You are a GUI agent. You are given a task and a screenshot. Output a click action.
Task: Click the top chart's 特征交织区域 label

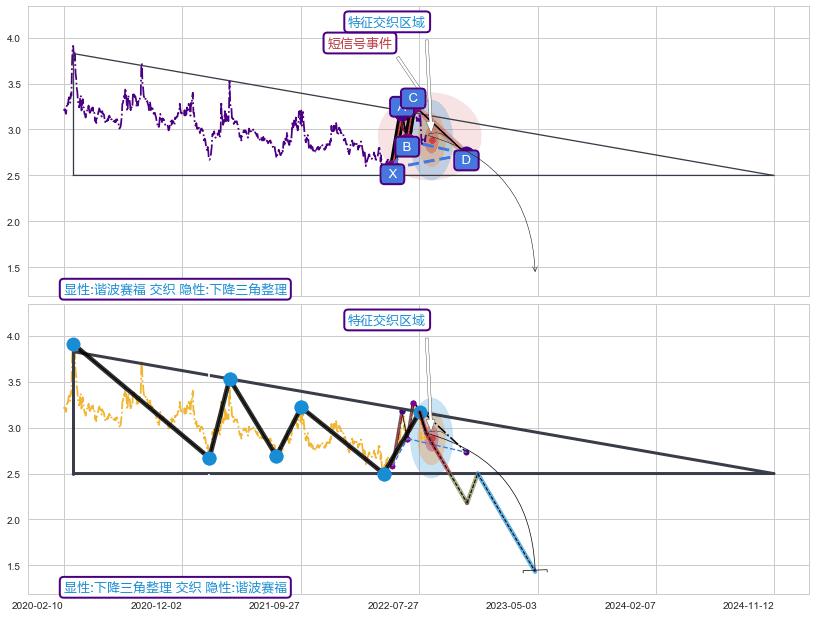pyautogui.click(x=386, y=22)
